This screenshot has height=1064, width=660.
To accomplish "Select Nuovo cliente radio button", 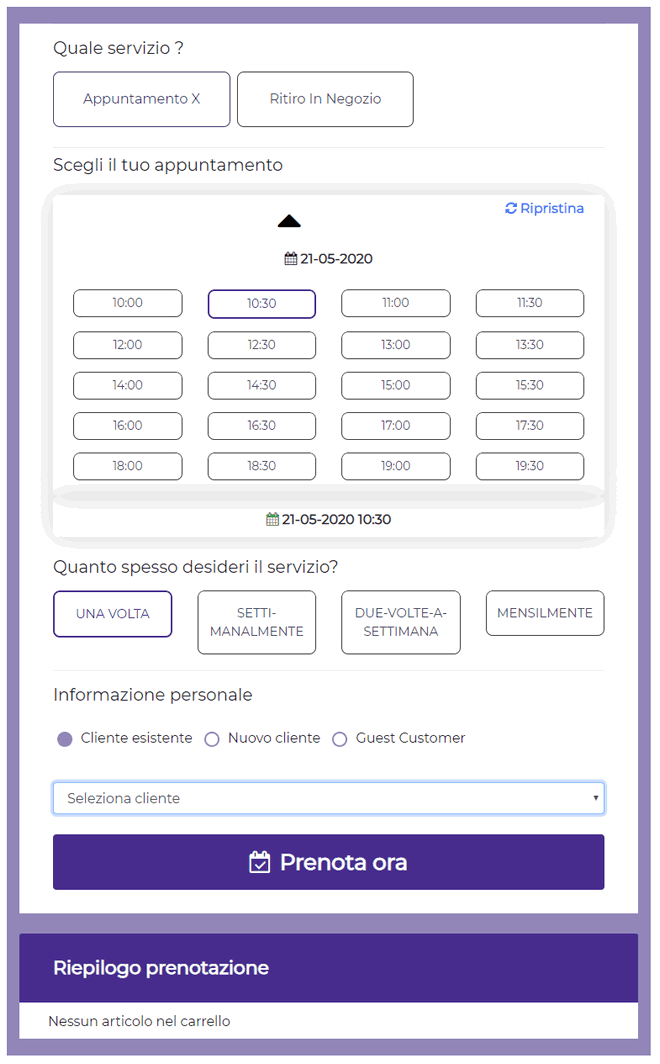I will coord(212,739).
